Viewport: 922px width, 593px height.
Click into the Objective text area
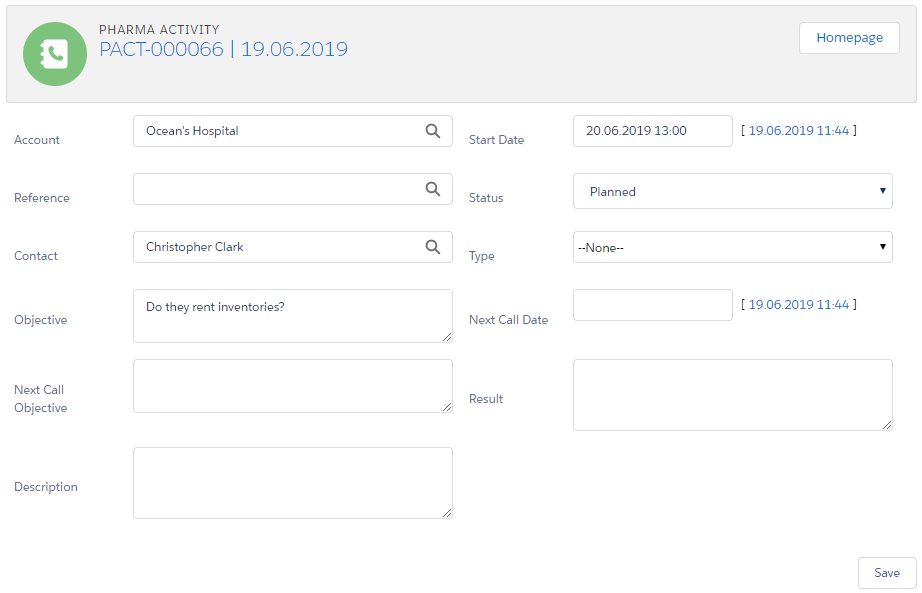292,316
